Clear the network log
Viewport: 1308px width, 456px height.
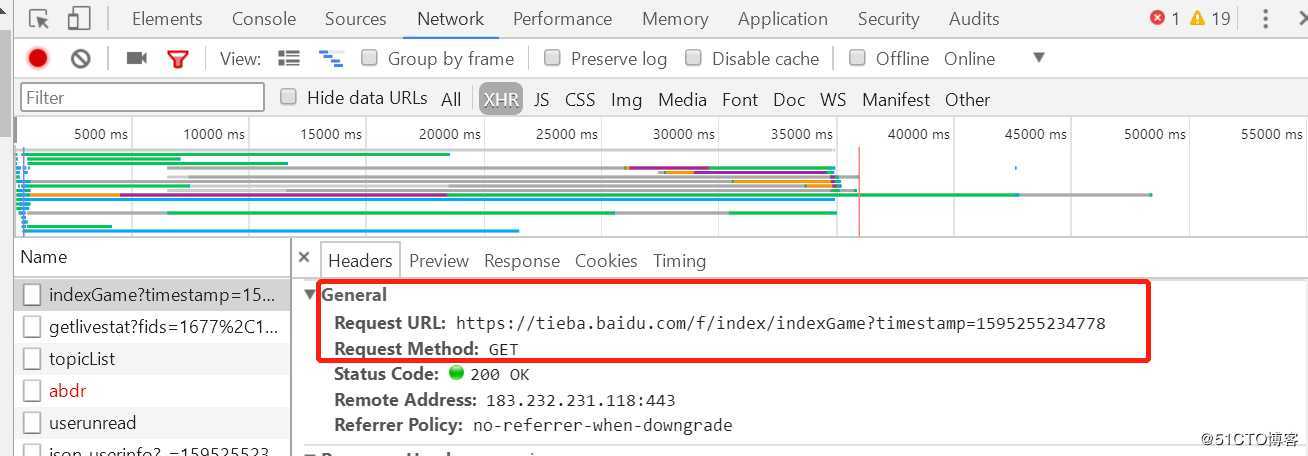pyautogui.click(x=81, y=59)
